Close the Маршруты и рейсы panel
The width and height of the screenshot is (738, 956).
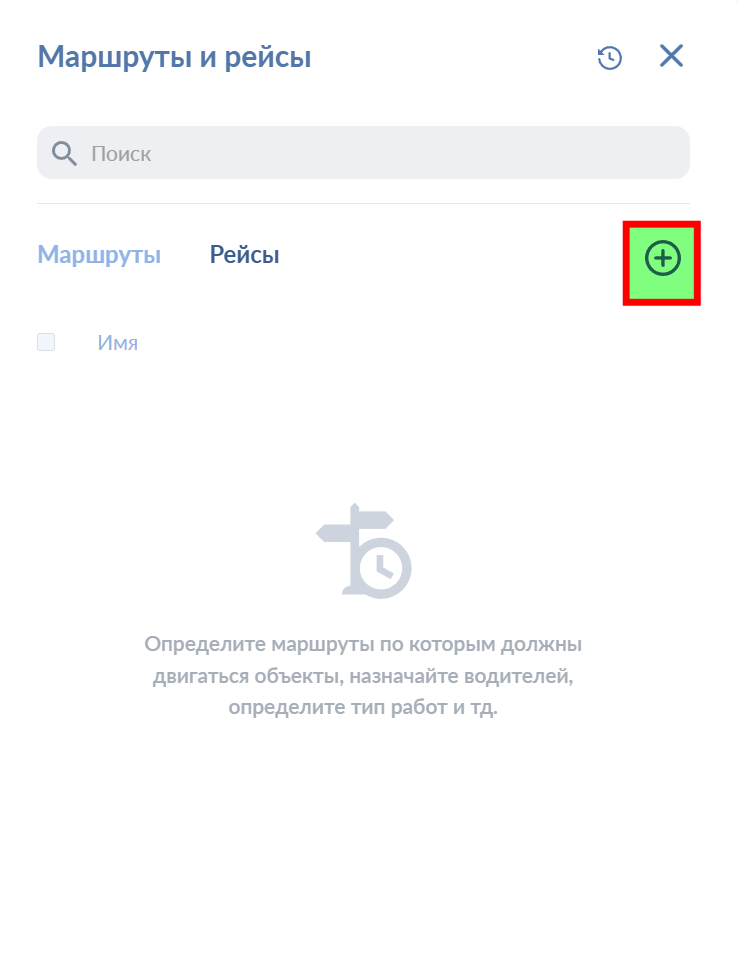click(x=671, y=56)
